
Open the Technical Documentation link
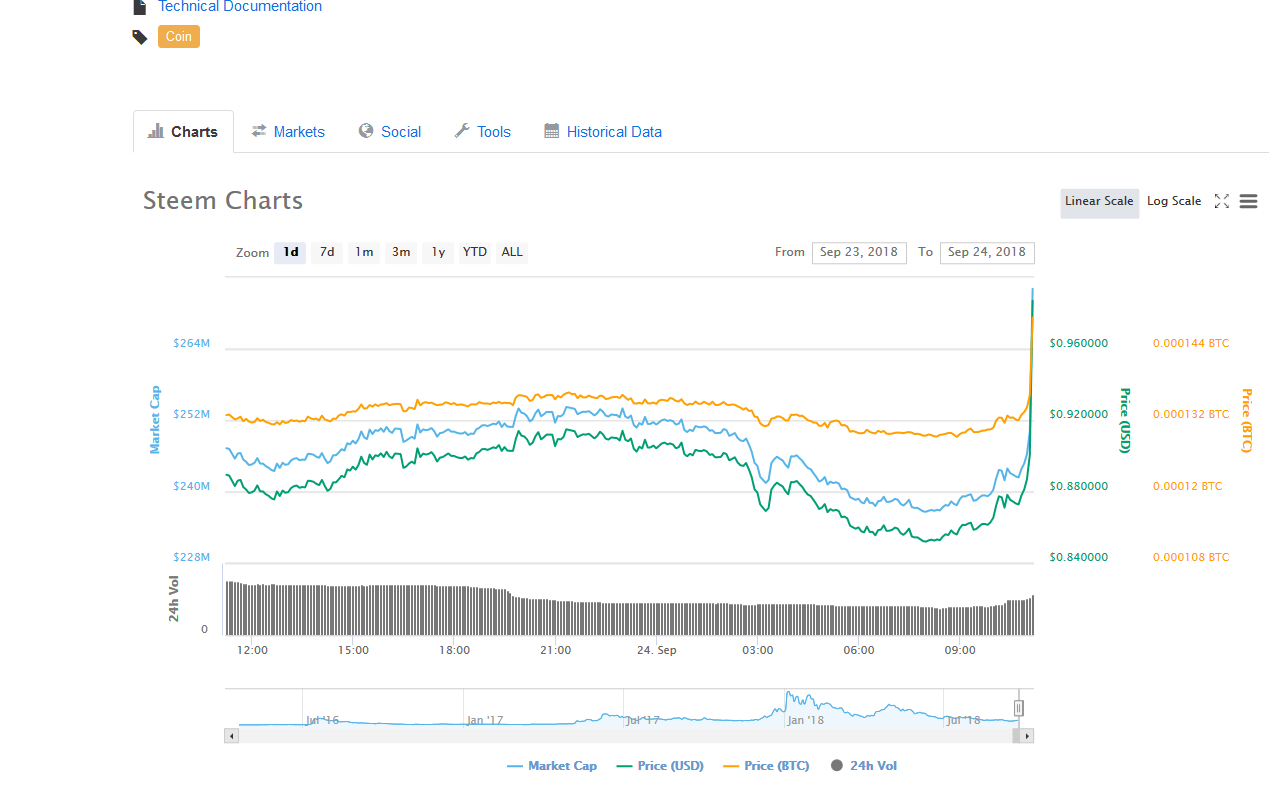pyautogui.click(x=240, y=7)
